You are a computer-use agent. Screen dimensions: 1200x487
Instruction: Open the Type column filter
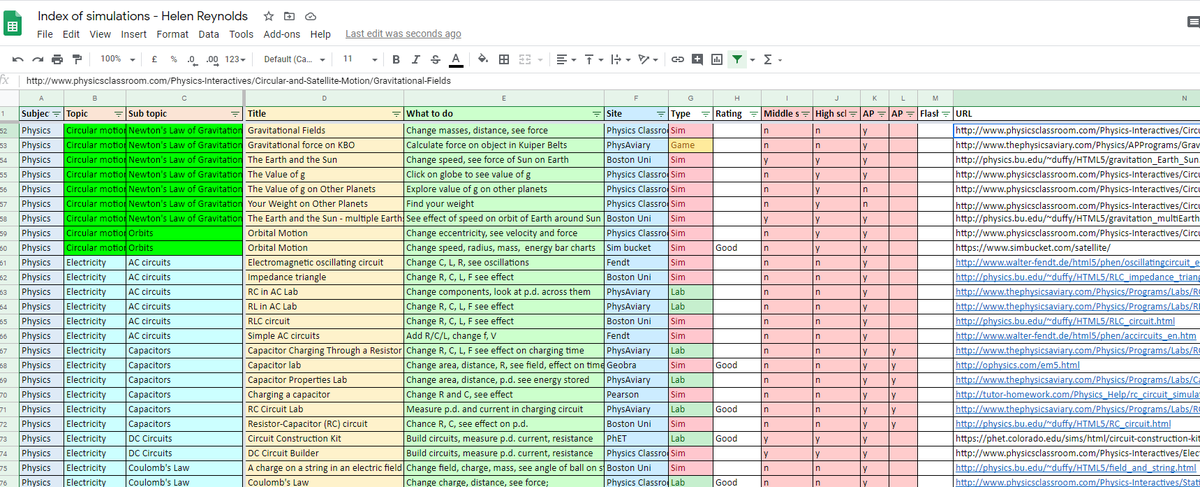pyautogui.click(x=704, y=114)
